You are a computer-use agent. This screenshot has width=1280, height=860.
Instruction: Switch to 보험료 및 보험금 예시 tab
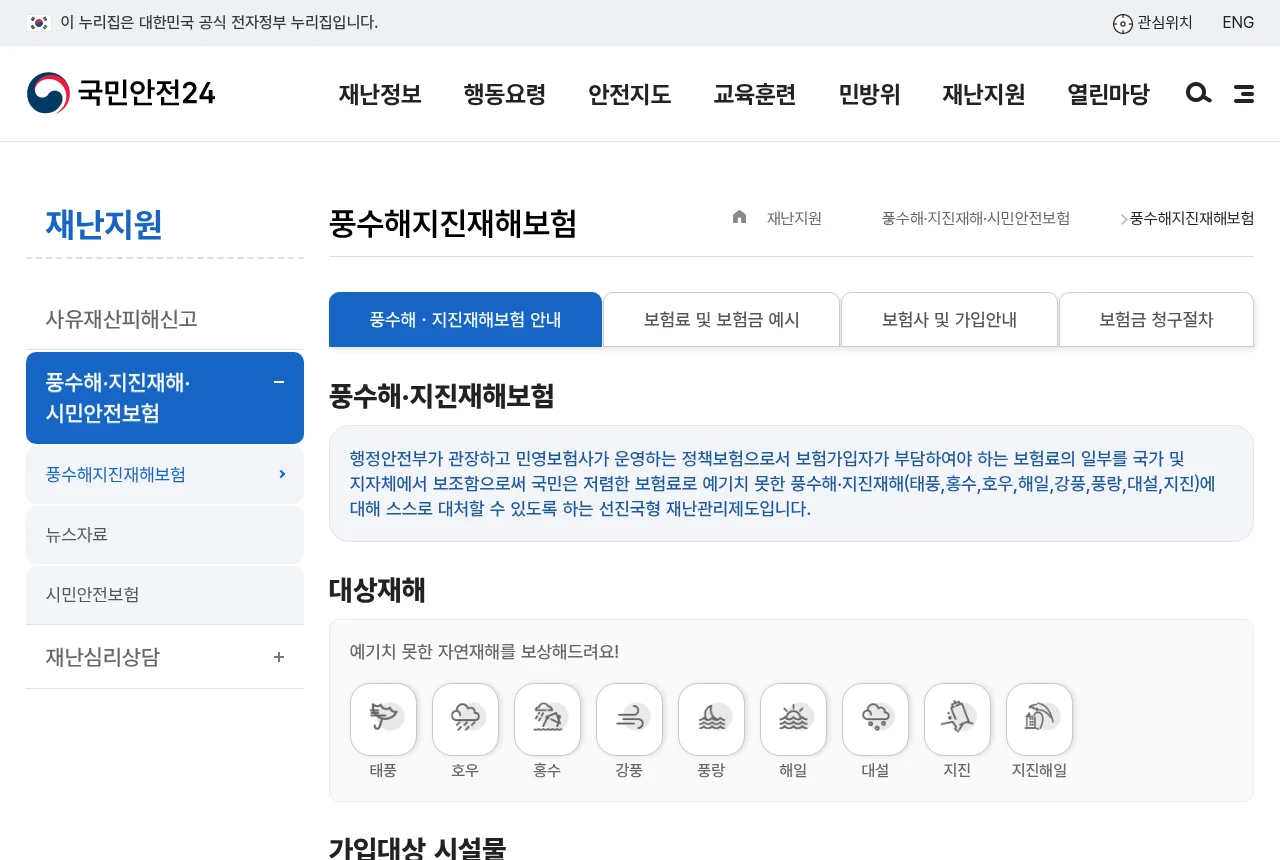pos(722,320)
